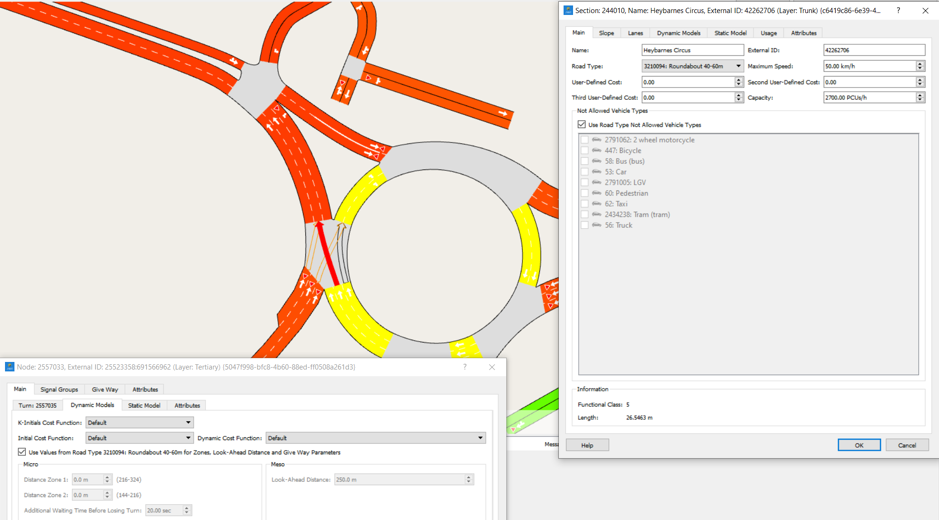Click Section dialog title bar app icon
The height and width of the screenshot is (520, 939).
tap(568, 10)
